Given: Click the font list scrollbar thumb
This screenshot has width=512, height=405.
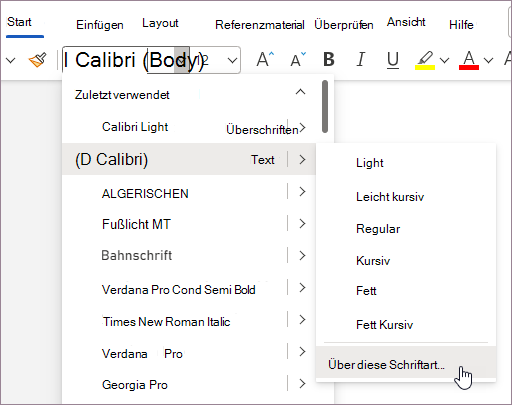Looking at the screenshot, I should pos(325,107).
